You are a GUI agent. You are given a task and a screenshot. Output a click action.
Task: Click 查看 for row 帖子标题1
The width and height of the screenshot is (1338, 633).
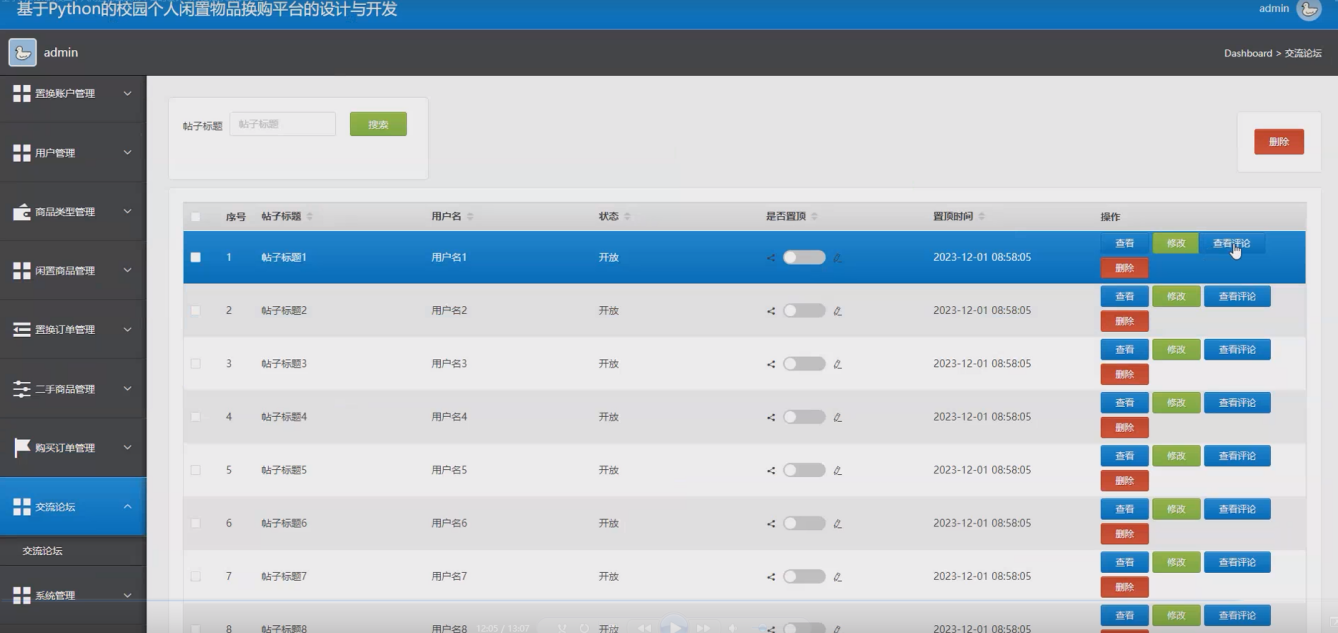point(1125,243)
